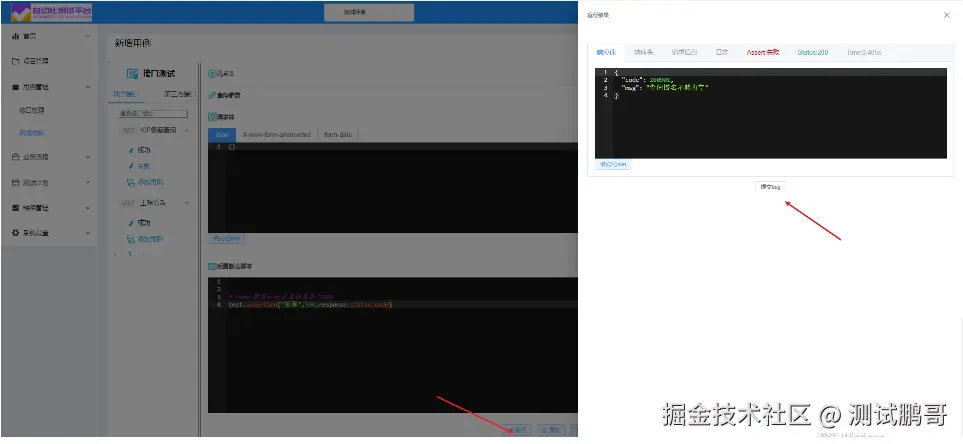Image resolution: width=963 pixels, height=444 pixels.
Task: Click the sidebar icon above the 系统设置 gear
Action: pos(15,208)
